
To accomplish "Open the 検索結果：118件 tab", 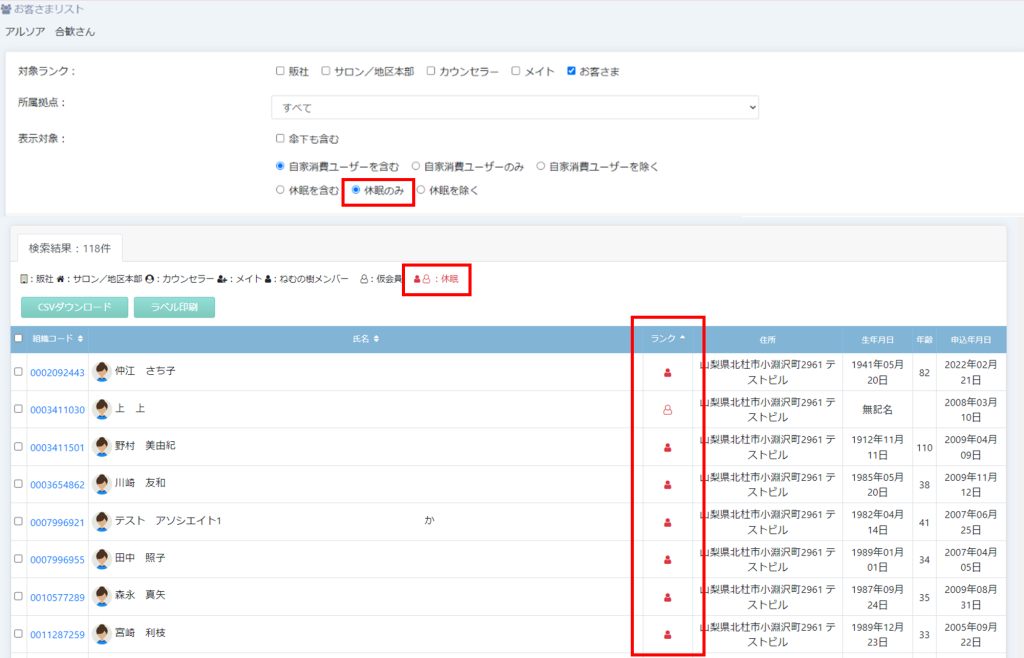I will [x=69, y=245].
